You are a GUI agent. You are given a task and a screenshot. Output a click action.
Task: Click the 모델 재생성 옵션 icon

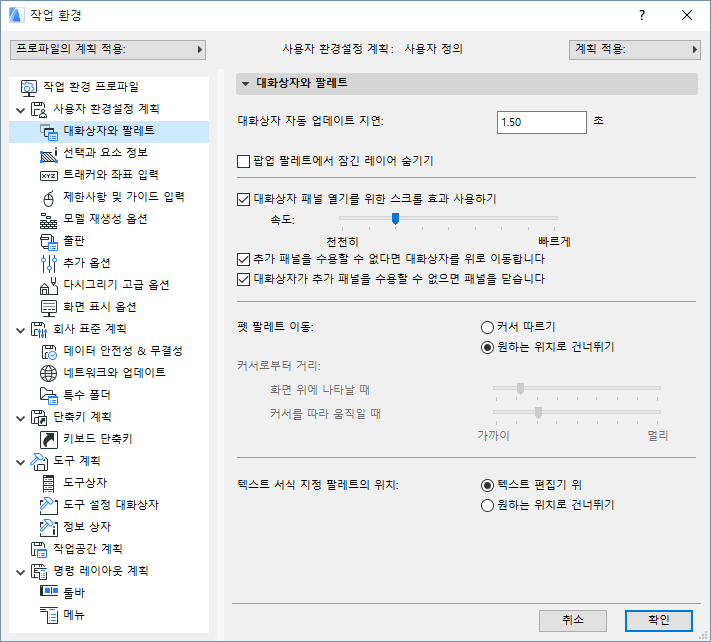tap(49, 219)
